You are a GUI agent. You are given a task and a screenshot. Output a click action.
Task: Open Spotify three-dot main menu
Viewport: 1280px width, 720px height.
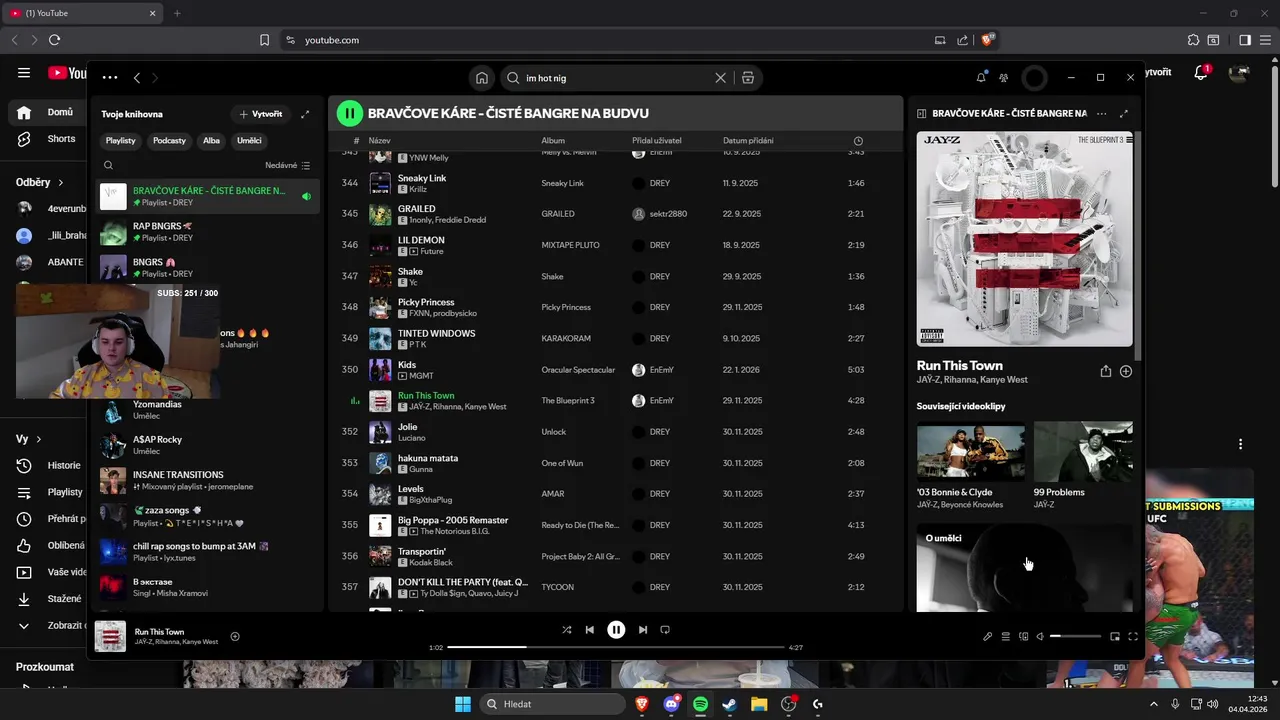tap(110, 78)
